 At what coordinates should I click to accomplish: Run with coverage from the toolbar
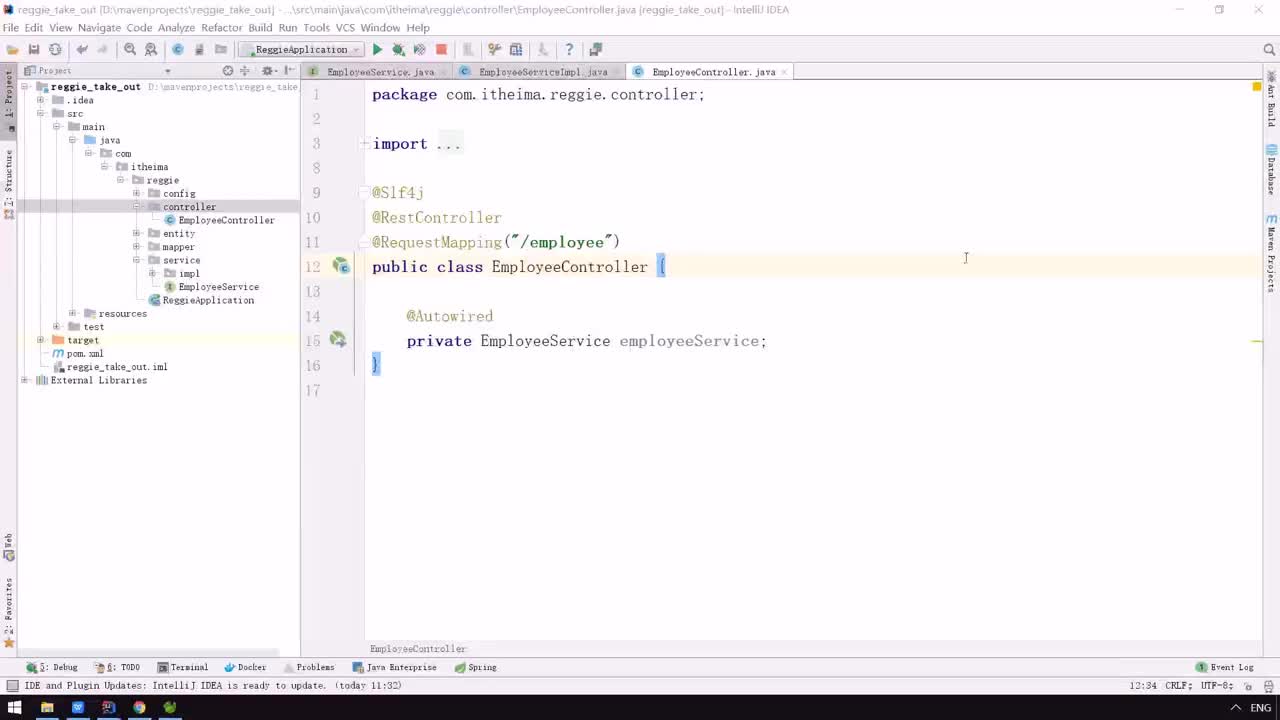(419, 49)
